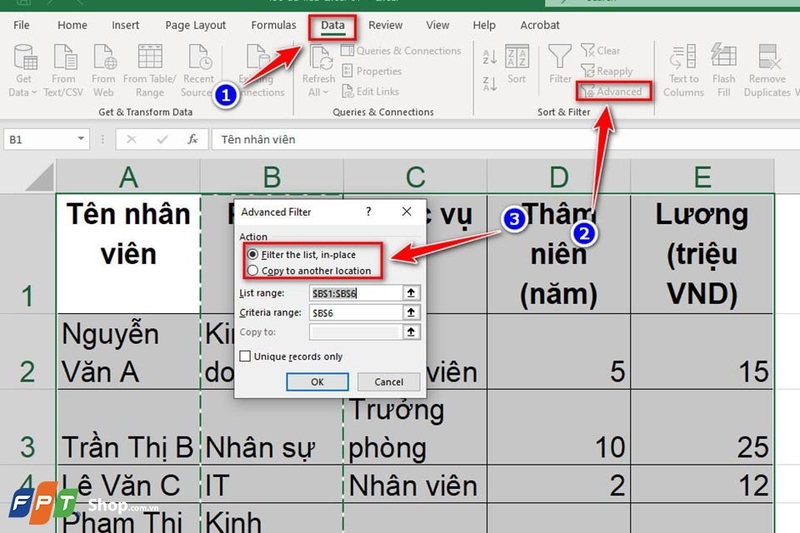
Task: Select row 2 header
Action: coord(28,352)
